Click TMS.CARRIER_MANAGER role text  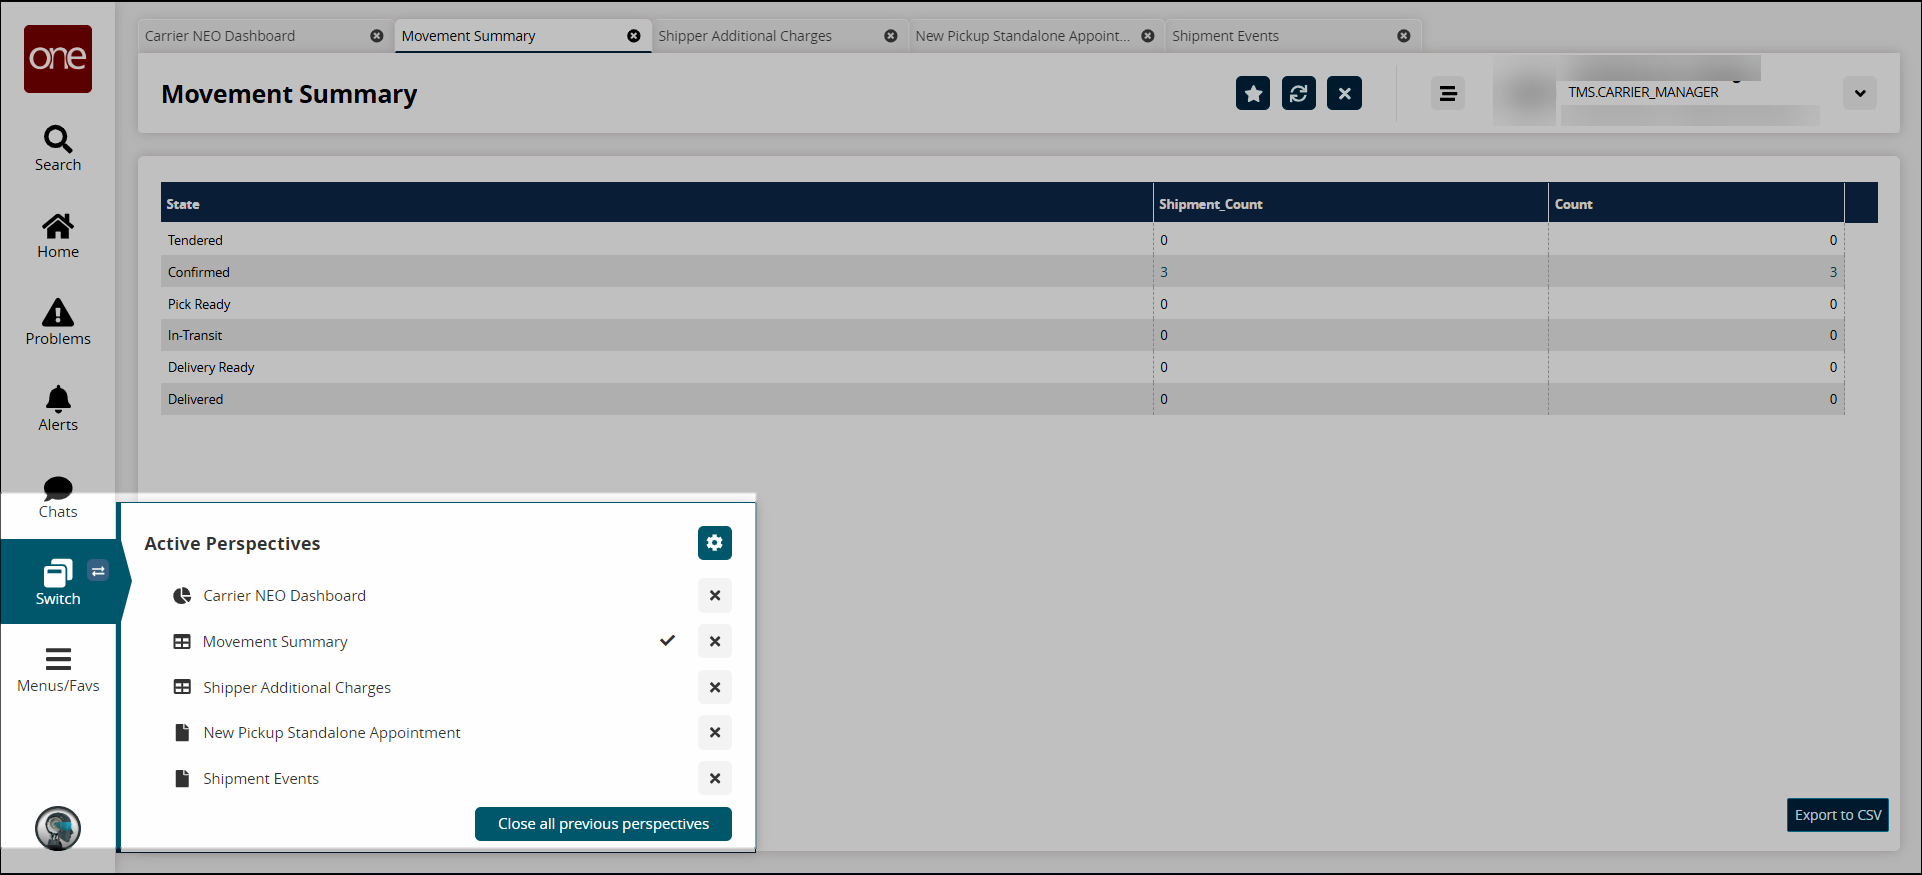(x=1643, y=92)
